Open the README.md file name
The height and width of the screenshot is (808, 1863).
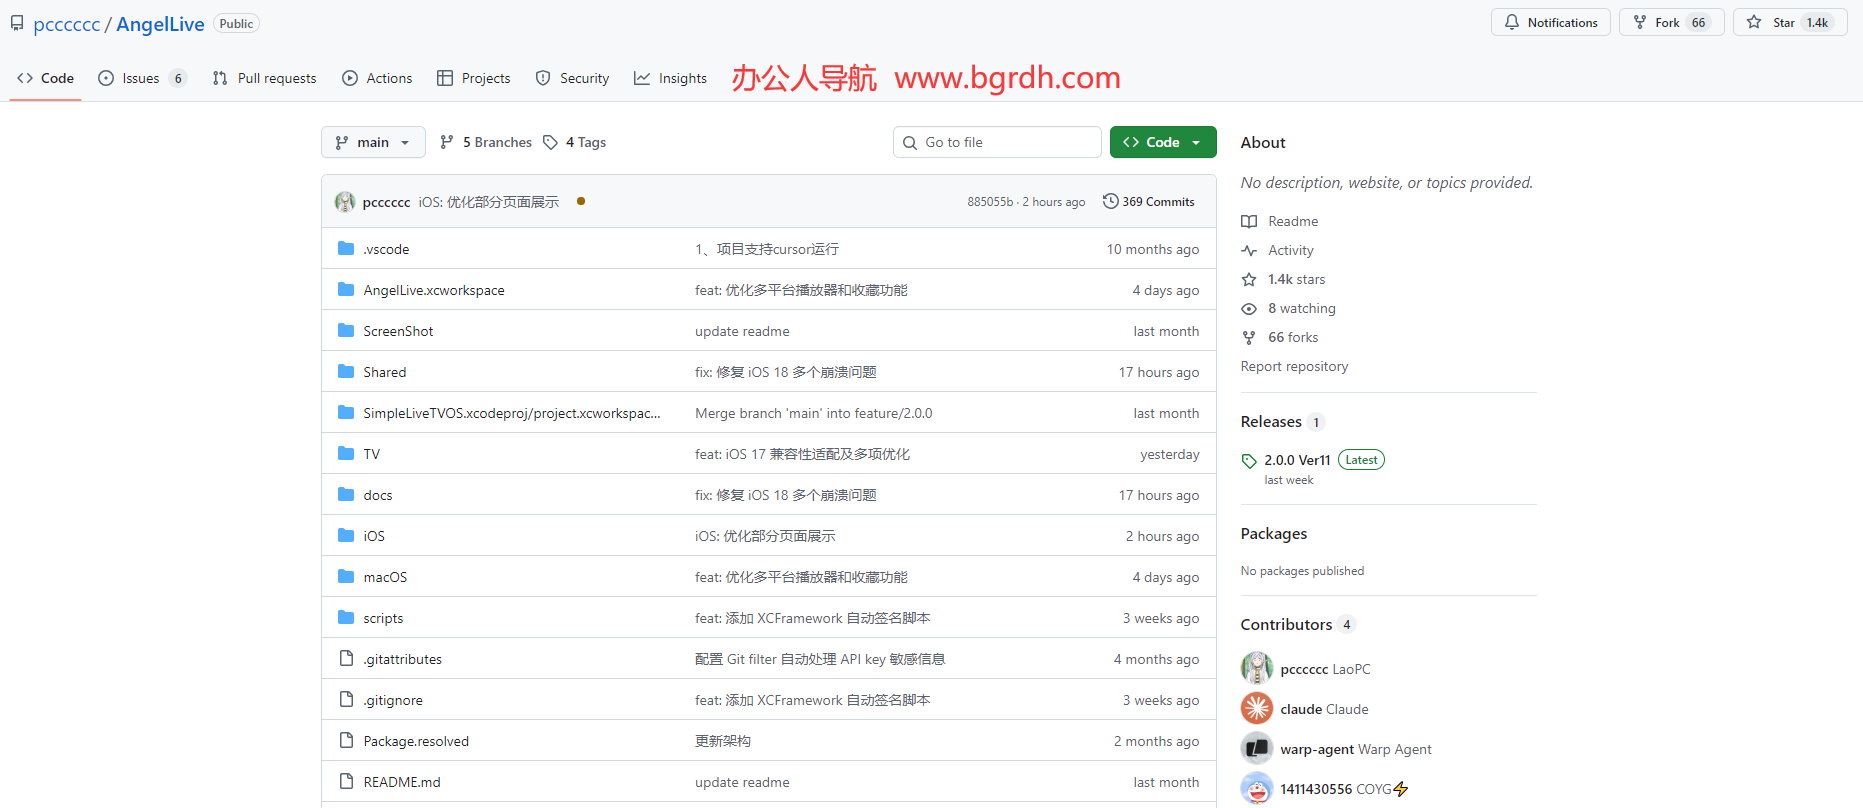click(402, 782)
